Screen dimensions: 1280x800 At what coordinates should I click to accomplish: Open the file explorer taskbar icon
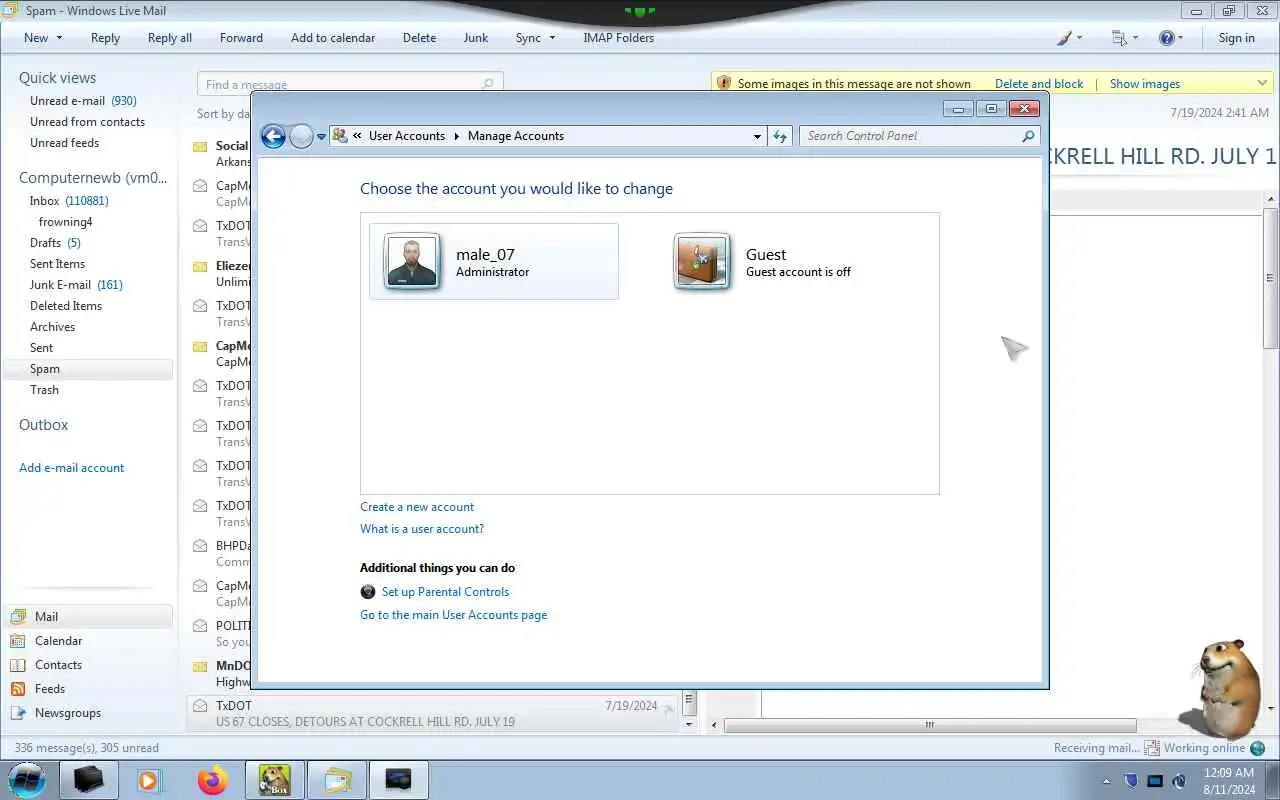point(337,780)
